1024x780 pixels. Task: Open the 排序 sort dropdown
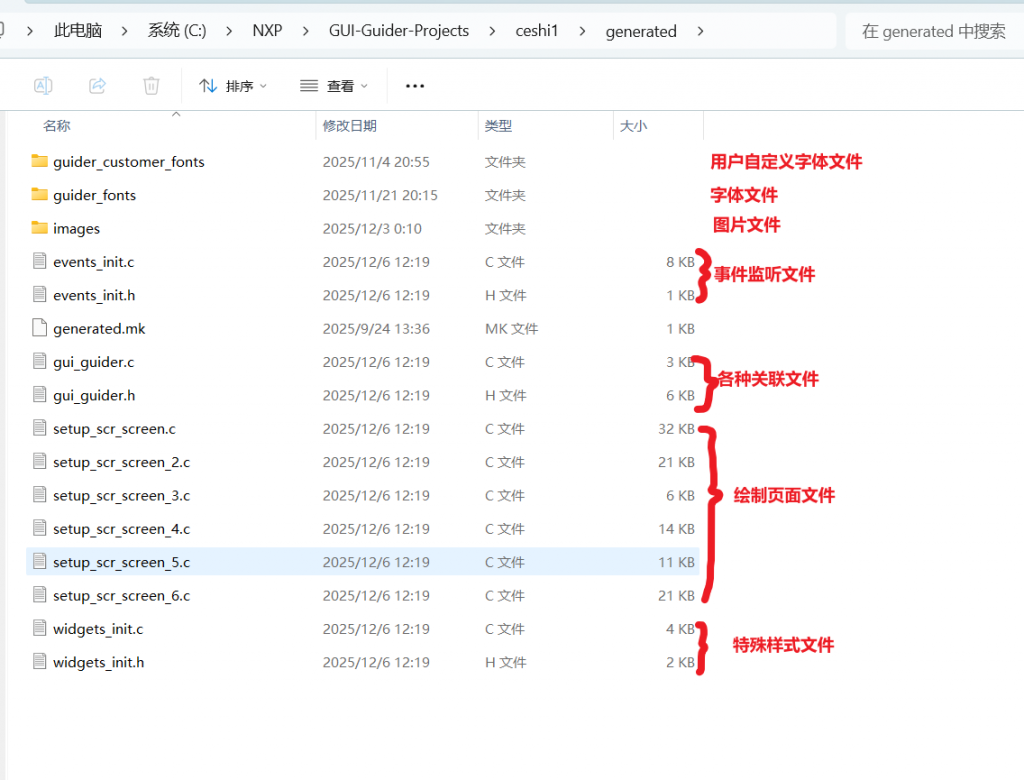click(233, 86)
